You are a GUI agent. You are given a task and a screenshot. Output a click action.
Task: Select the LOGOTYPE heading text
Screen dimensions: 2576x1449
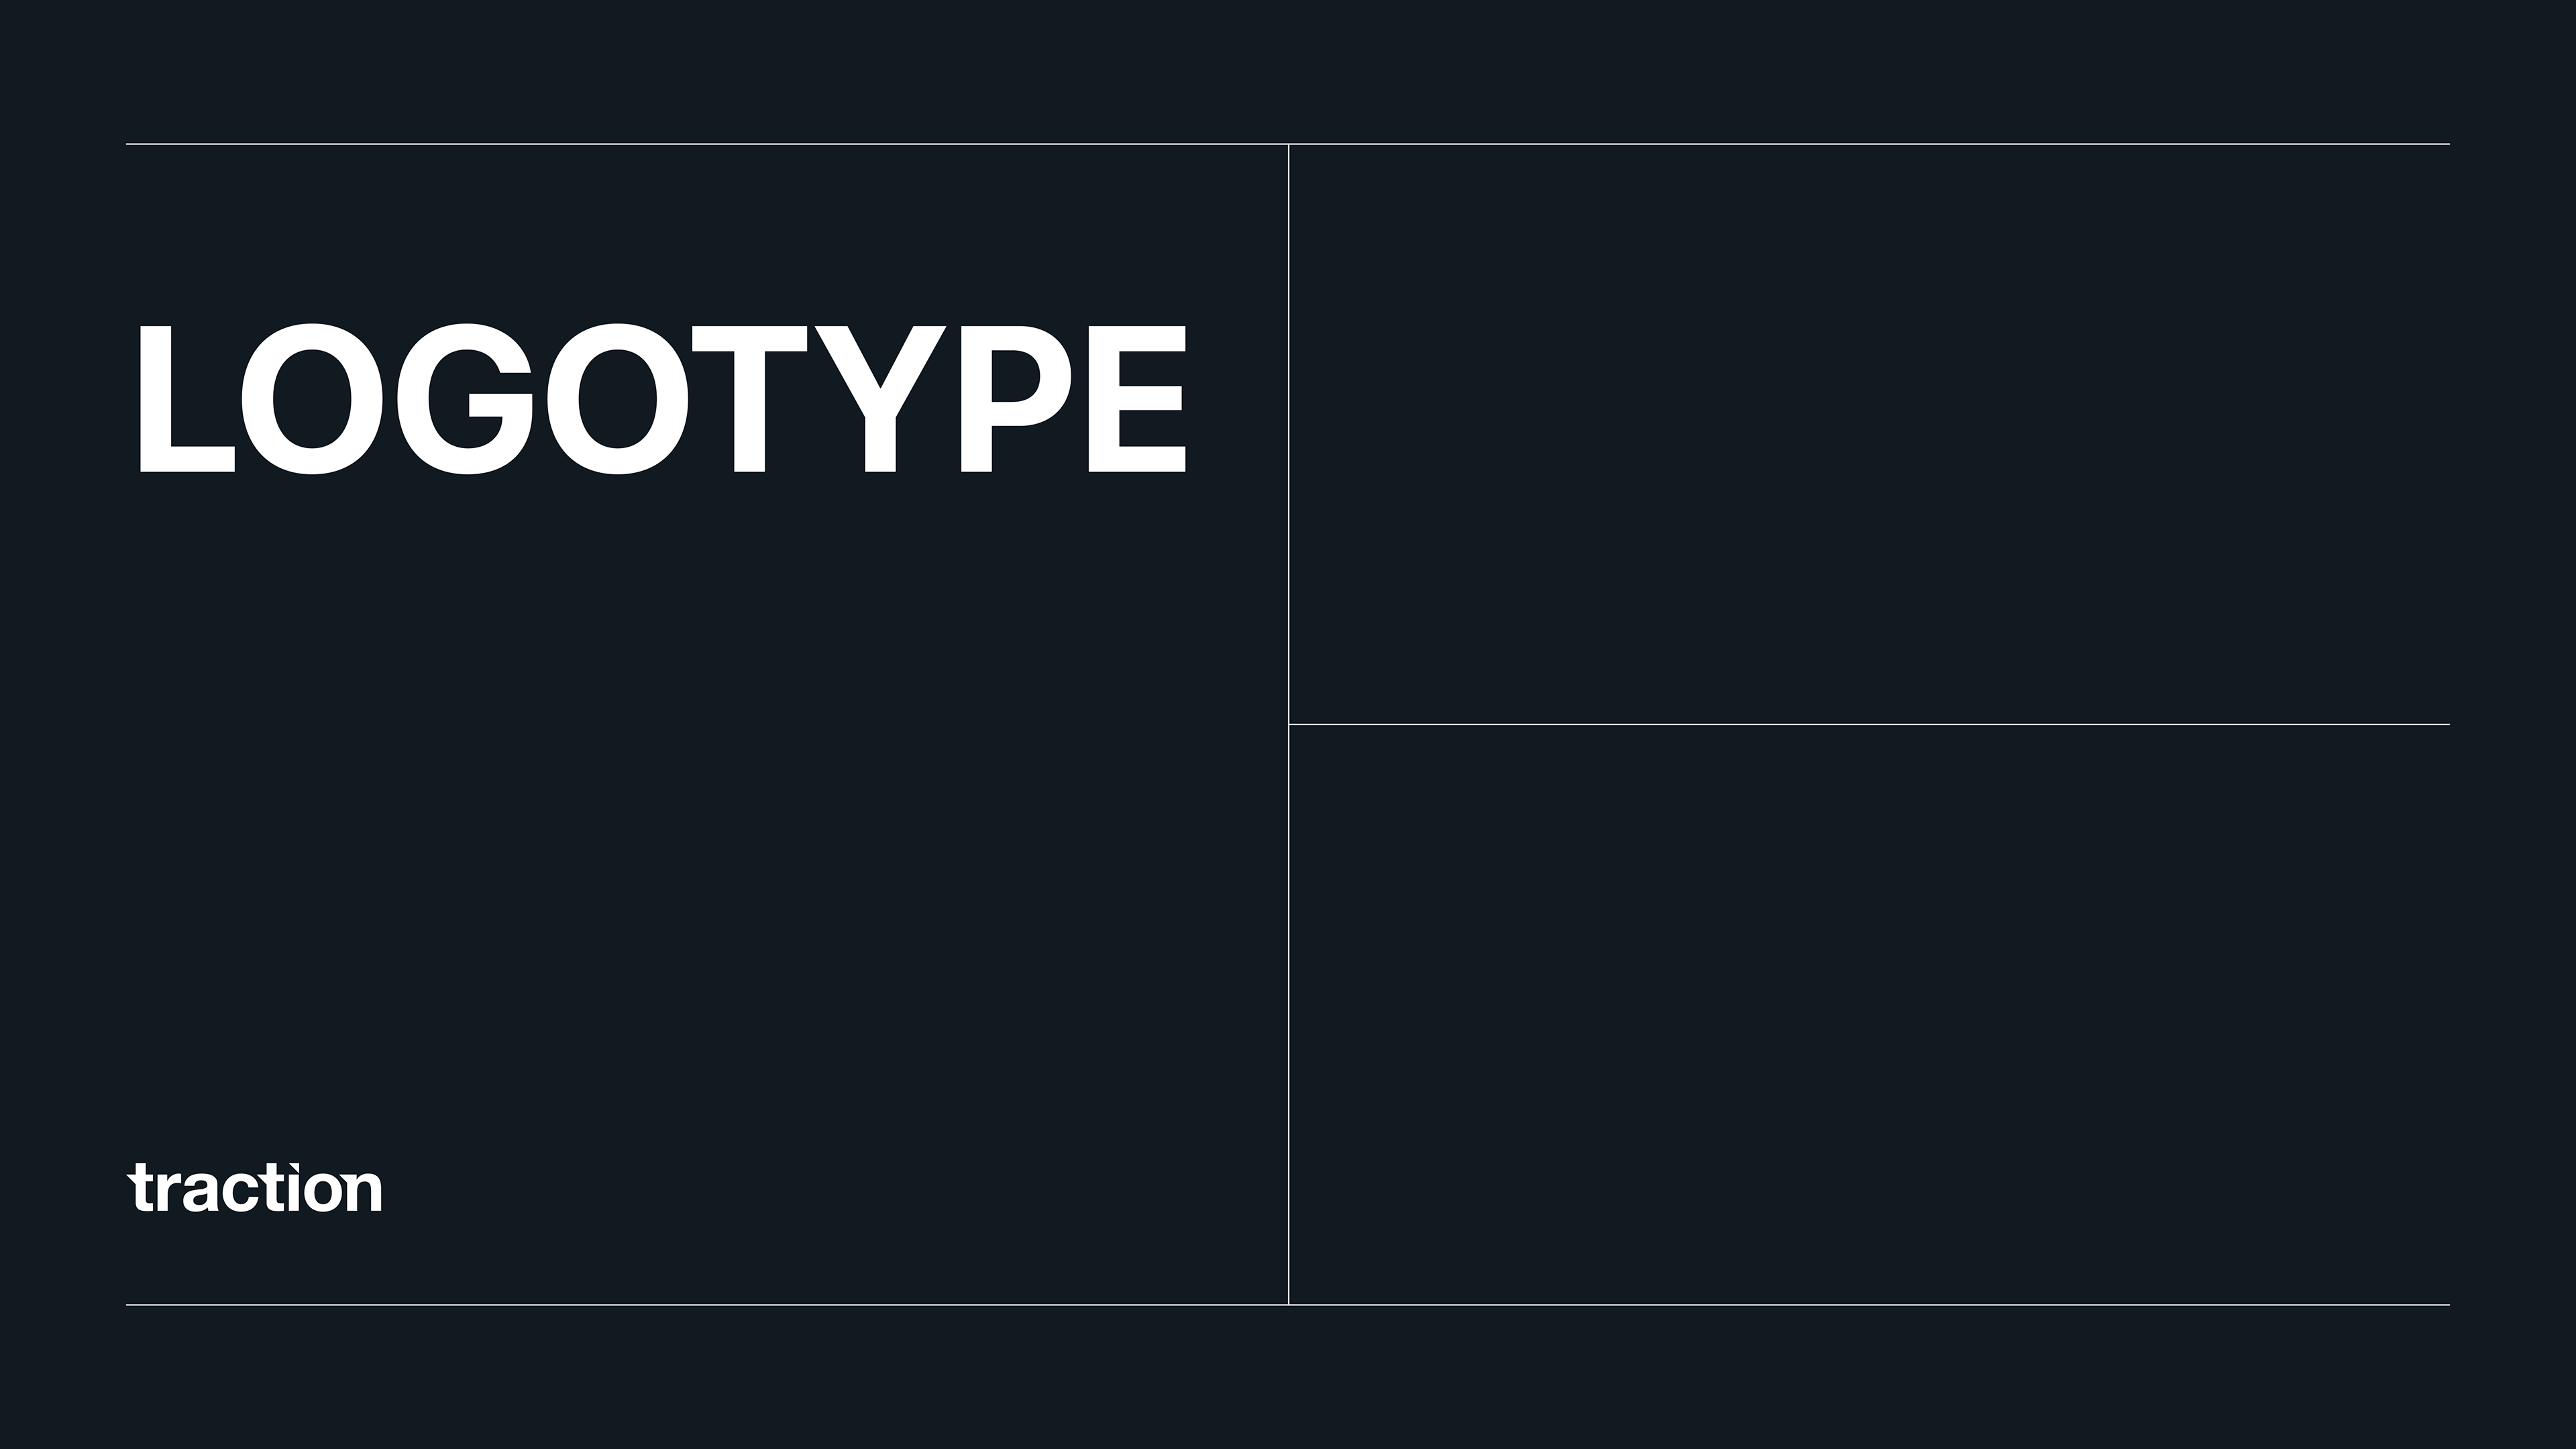(x=661, y=399)
